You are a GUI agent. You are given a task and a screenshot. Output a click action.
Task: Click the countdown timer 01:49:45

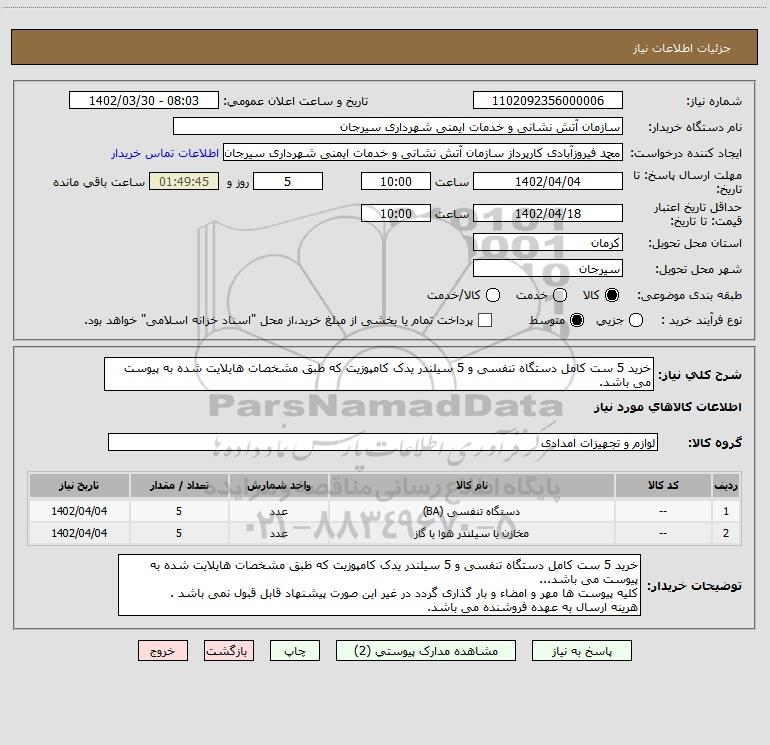tap(184, 181)
